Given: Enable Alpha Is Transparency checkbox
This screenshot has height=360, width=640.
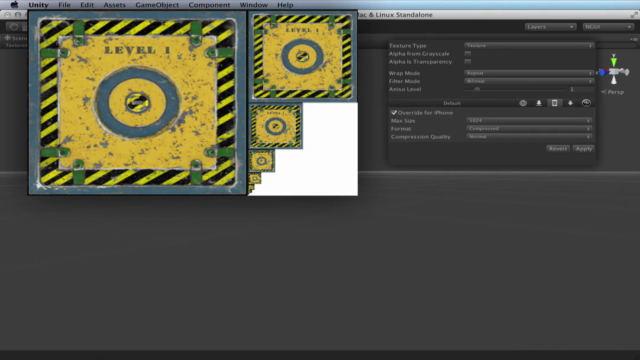Looking at the screenshot, I should click(468, 62).
